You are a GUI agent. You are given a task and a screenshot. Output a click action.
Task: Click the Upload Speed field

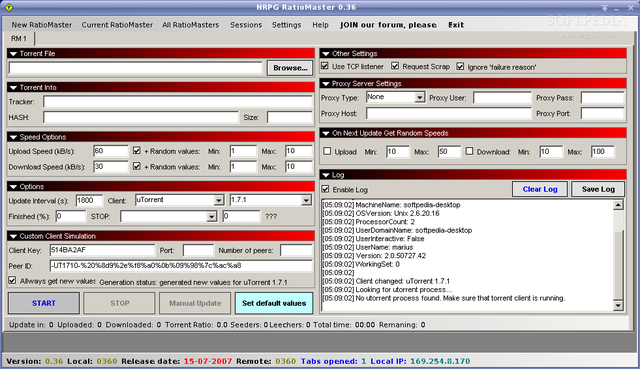[111, 151]
